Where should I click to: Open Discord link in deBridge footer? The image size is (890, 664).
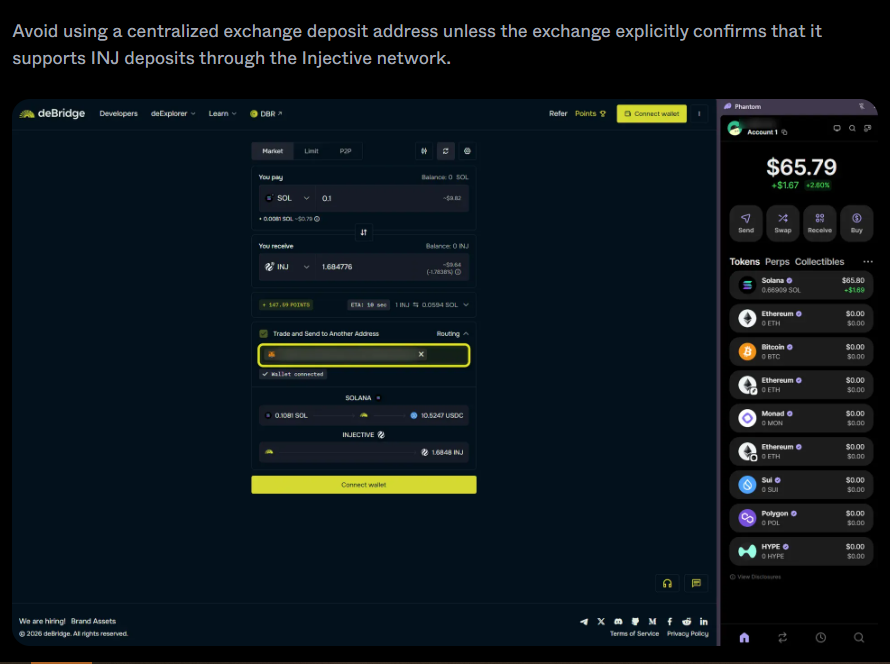[x=618, y=621]
